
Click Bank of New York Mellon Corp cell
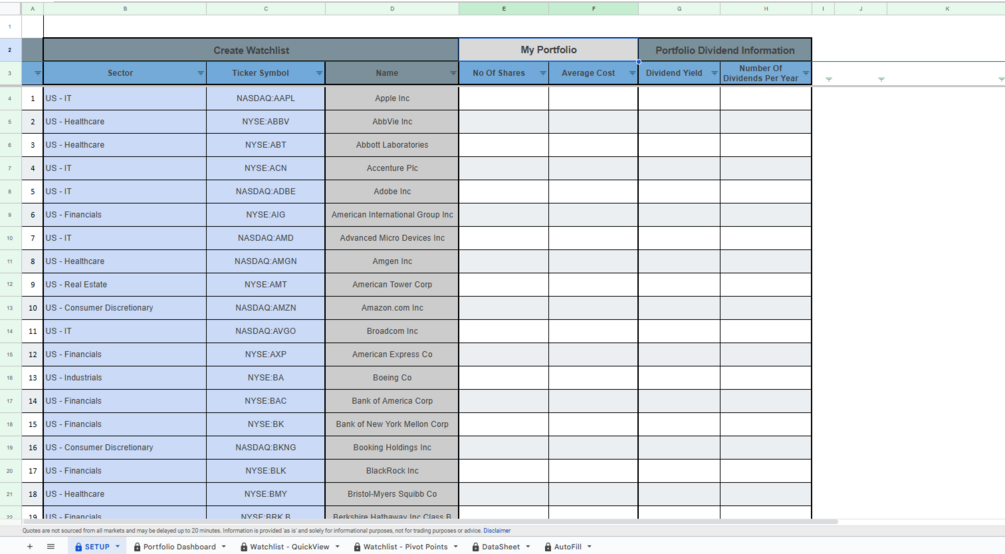[x=392, y=424]
